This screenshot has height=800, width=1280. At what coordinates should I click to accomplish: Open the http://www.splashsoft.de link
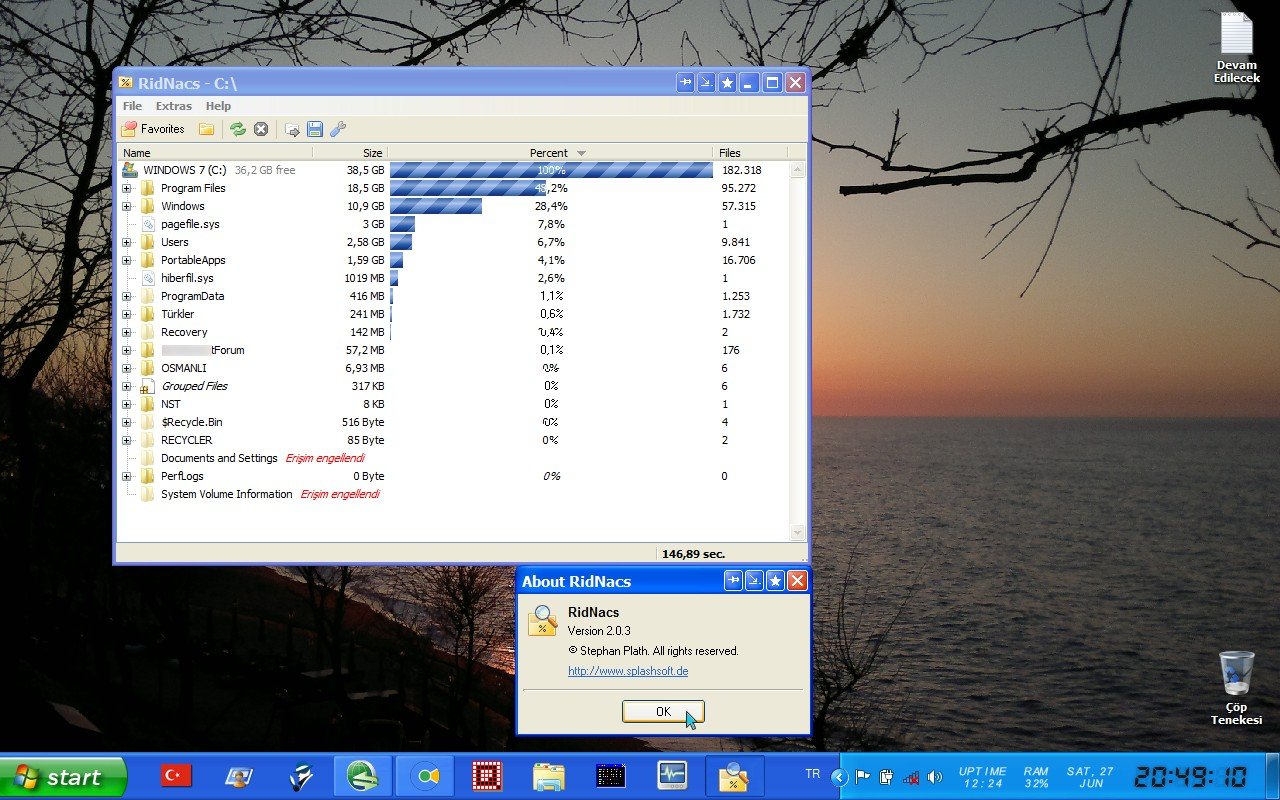pyautogui.click(x=628, y=671)
